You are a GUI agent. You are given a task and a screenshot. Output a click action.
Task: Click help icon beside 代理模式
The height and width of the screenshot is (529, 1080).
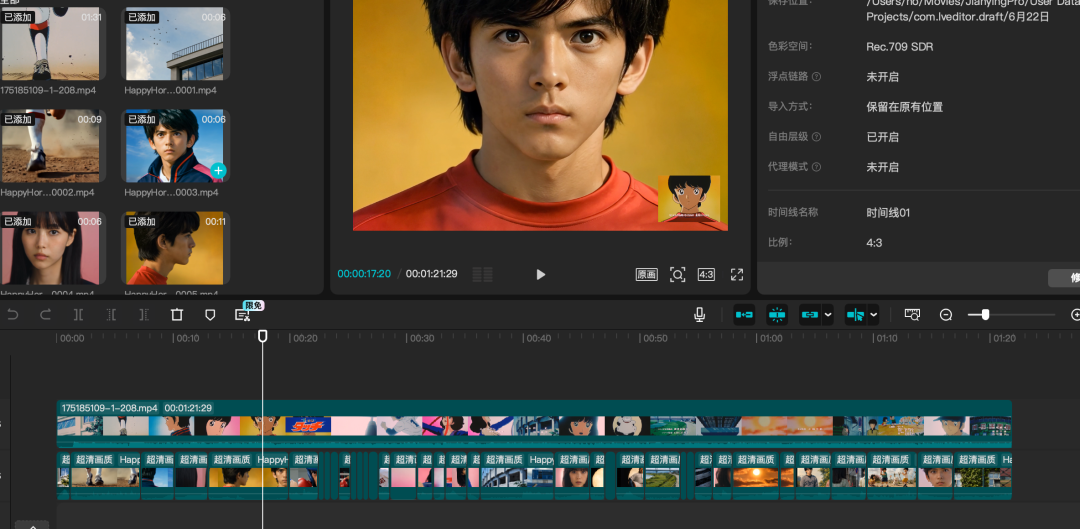pyautogui.click(x=816, y=167)
